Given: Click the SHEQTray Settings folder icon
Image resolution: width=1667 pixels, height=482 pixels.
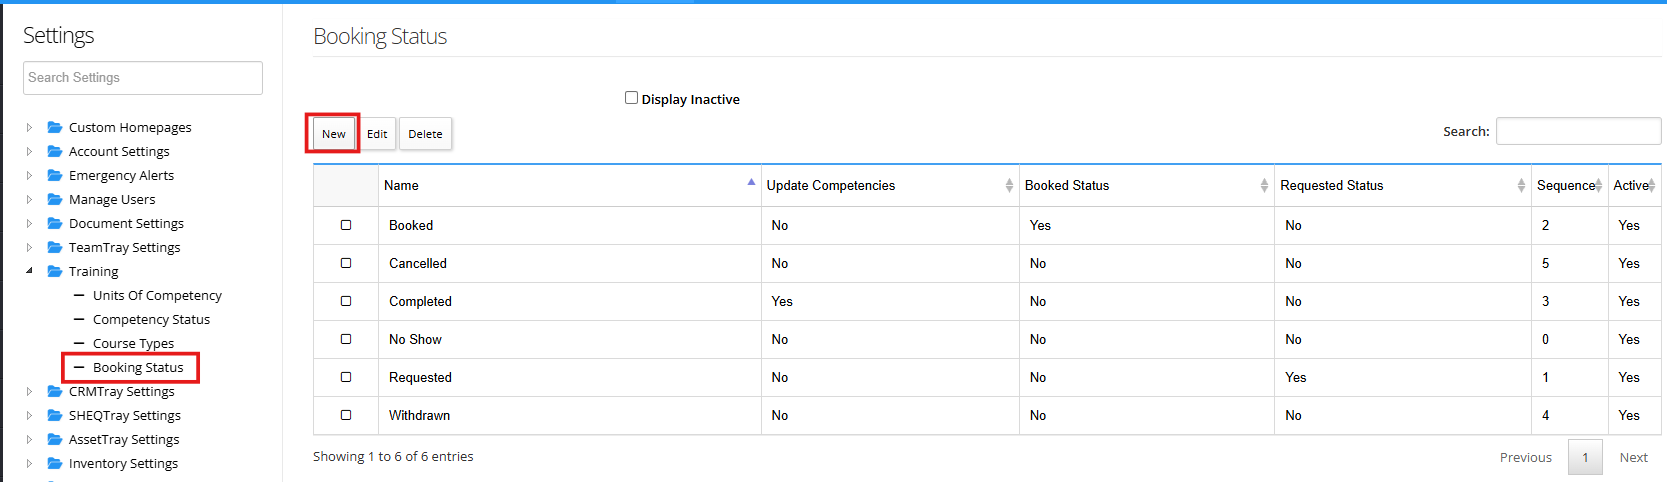Looking at the screenshot, I should coord(55,415).
